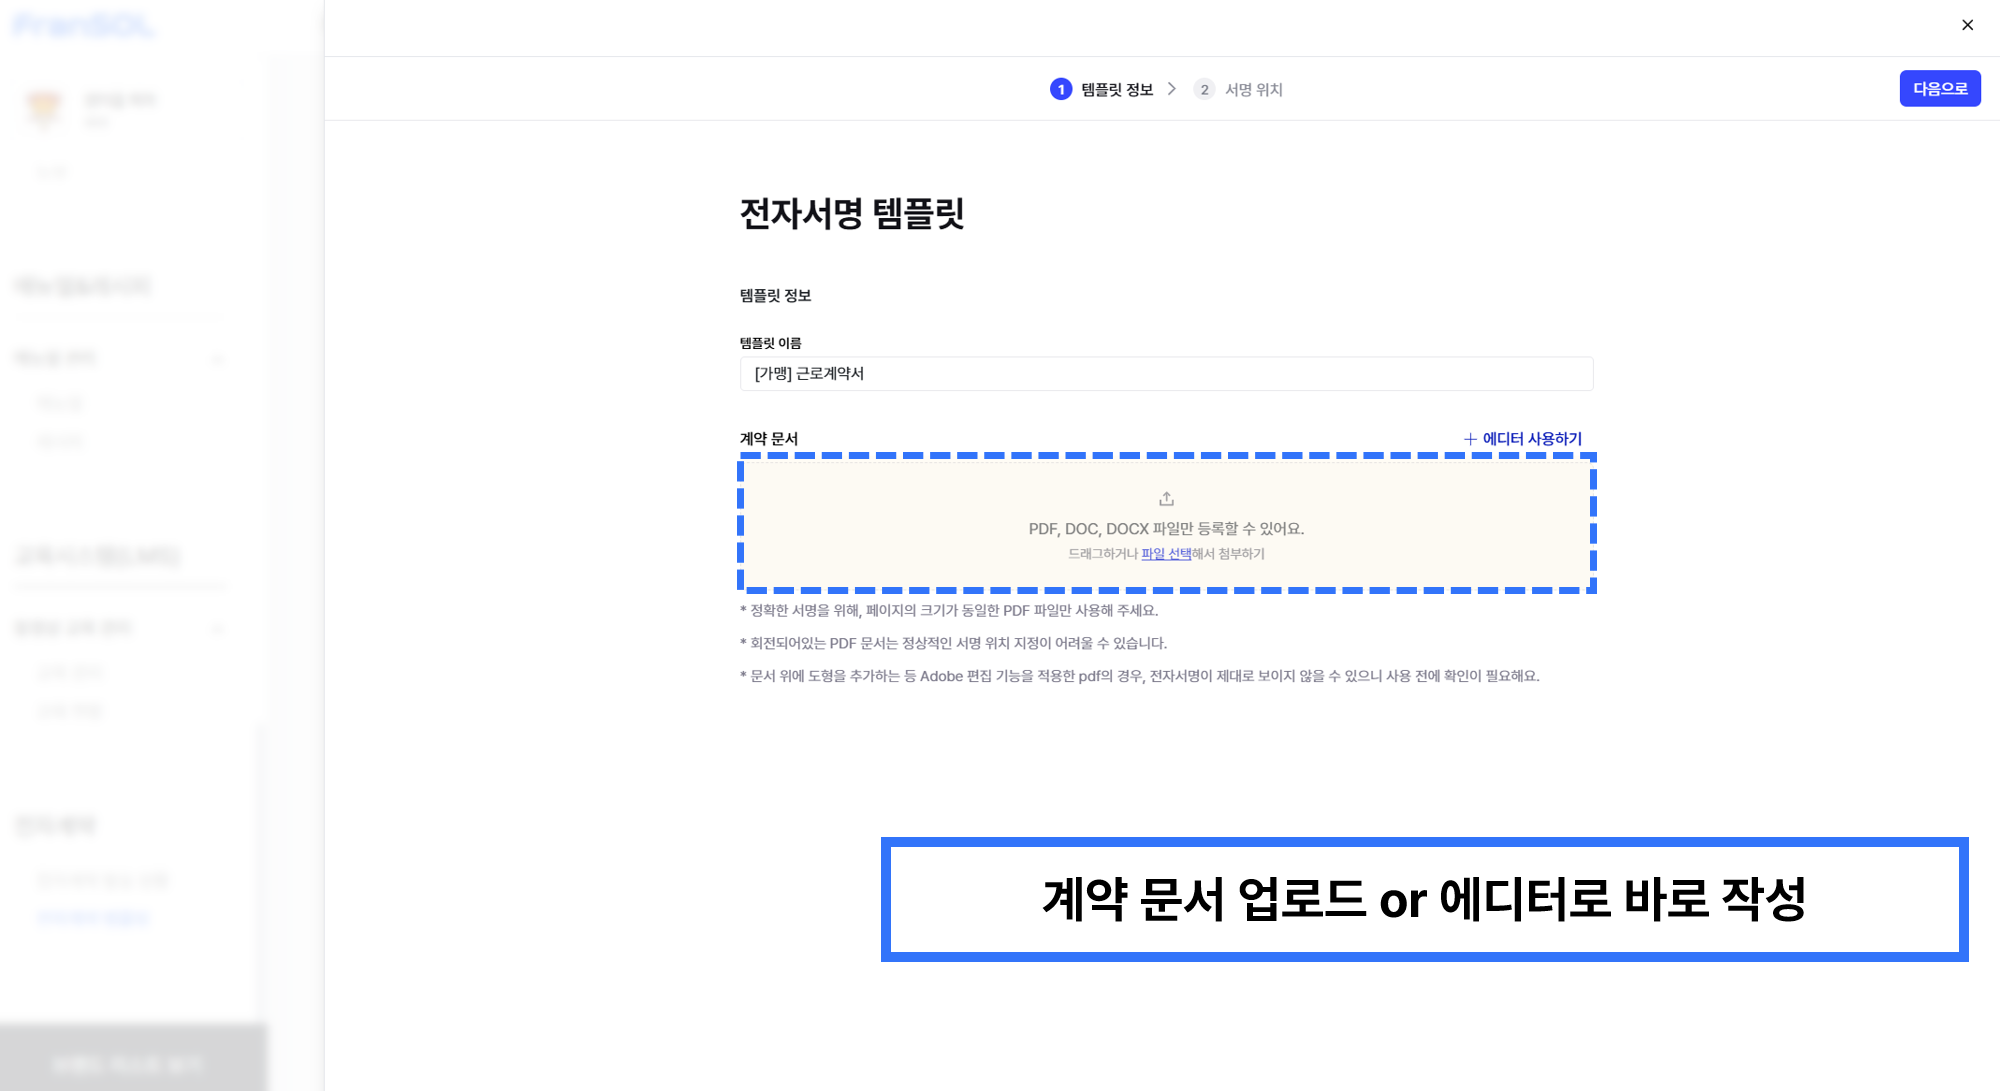Image resolution: width=2000 pixels, height=1091 pixels.
Task: Click the 다음으로 button
Action: point(1940,88)
